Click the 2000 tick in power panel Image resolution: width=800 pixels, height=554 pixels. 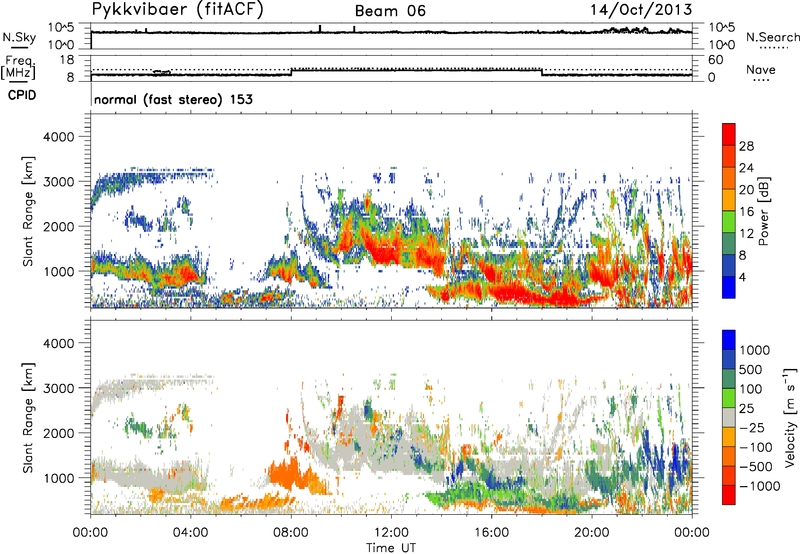(58, 226)
